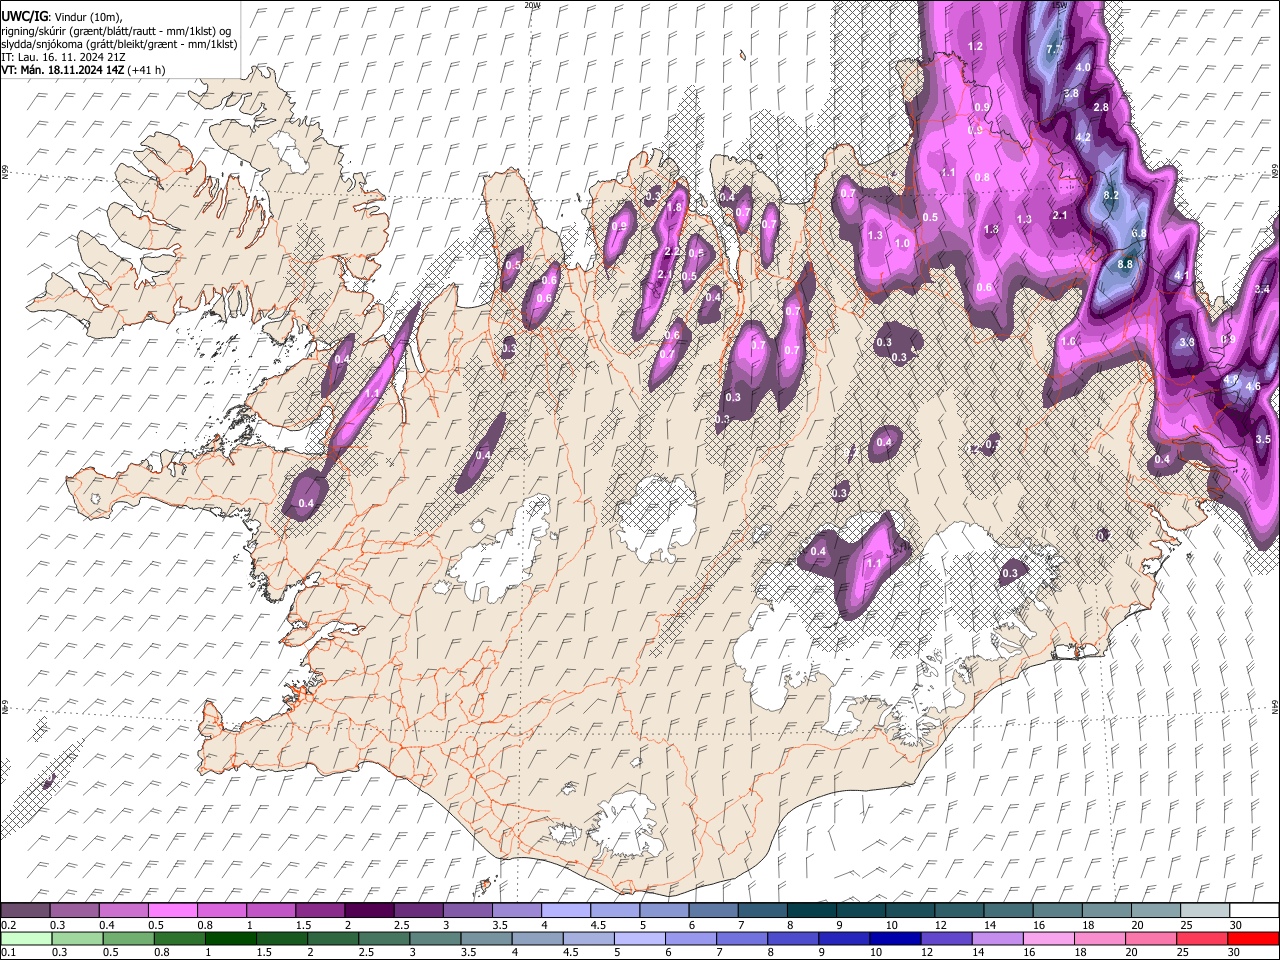Select bottom-row legend swatch between 14 and 16
This screenshot has width=1280, height=960.
point(998,938)
